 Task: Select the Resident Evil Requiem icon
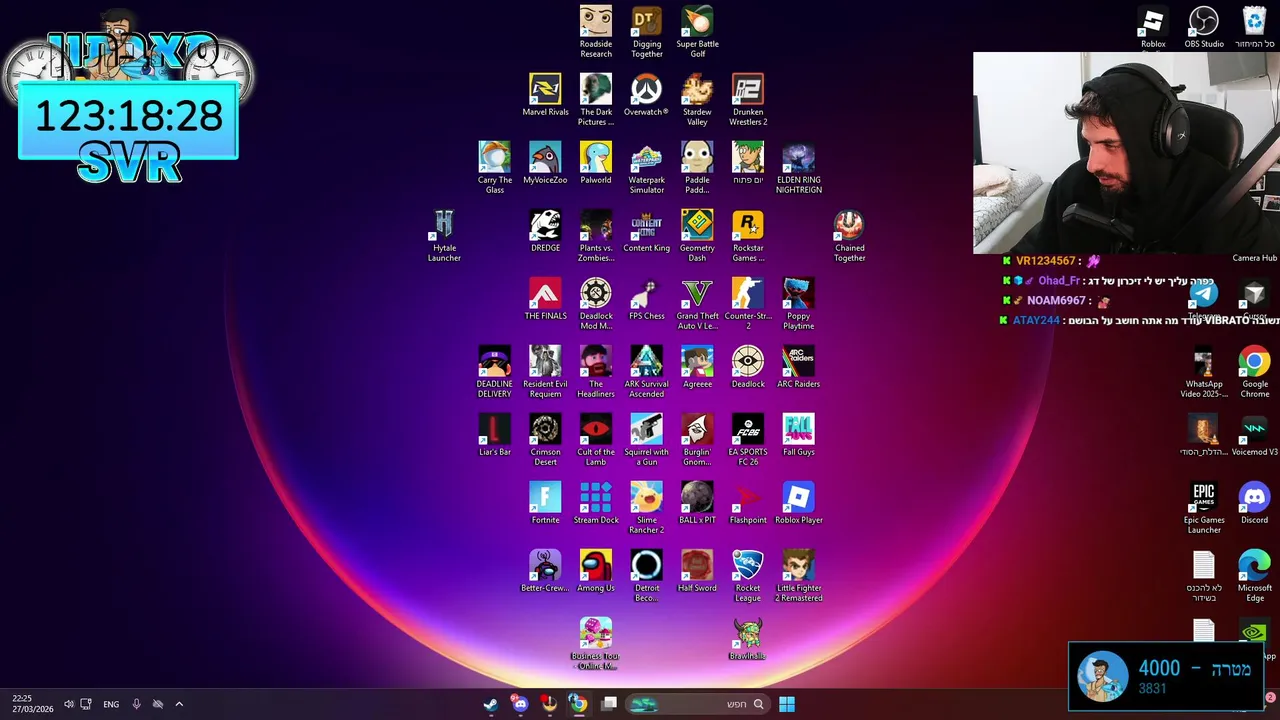click(x=545, y=372)
